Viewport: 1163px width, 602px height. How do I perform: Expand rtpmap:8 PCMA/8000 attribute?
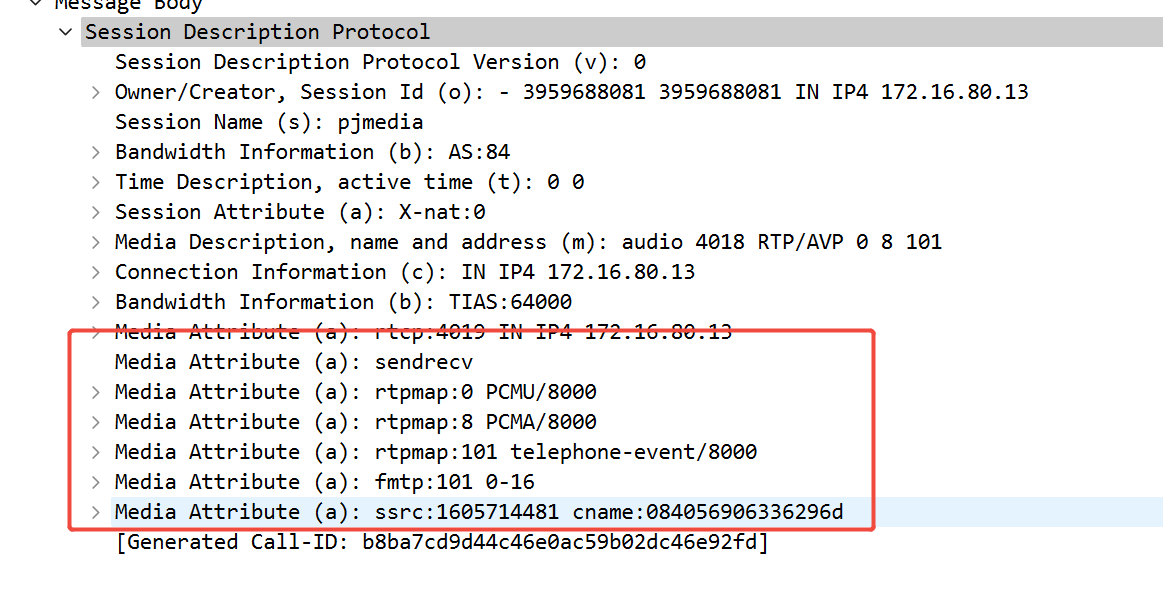pos(96,422)
